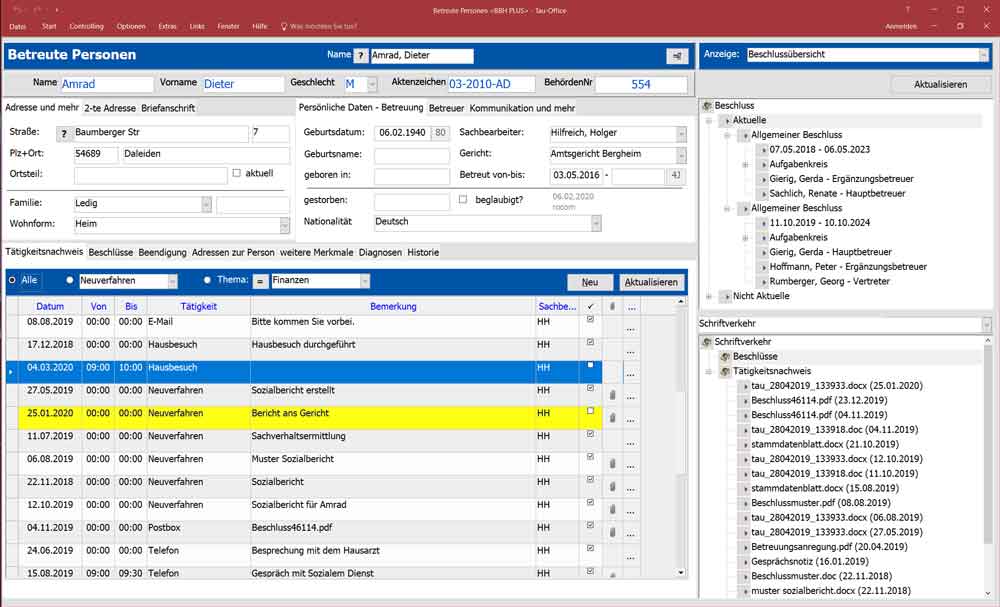Open the Familie dropdown showing Ledig
1000x607 pixels.
(206, 204)
